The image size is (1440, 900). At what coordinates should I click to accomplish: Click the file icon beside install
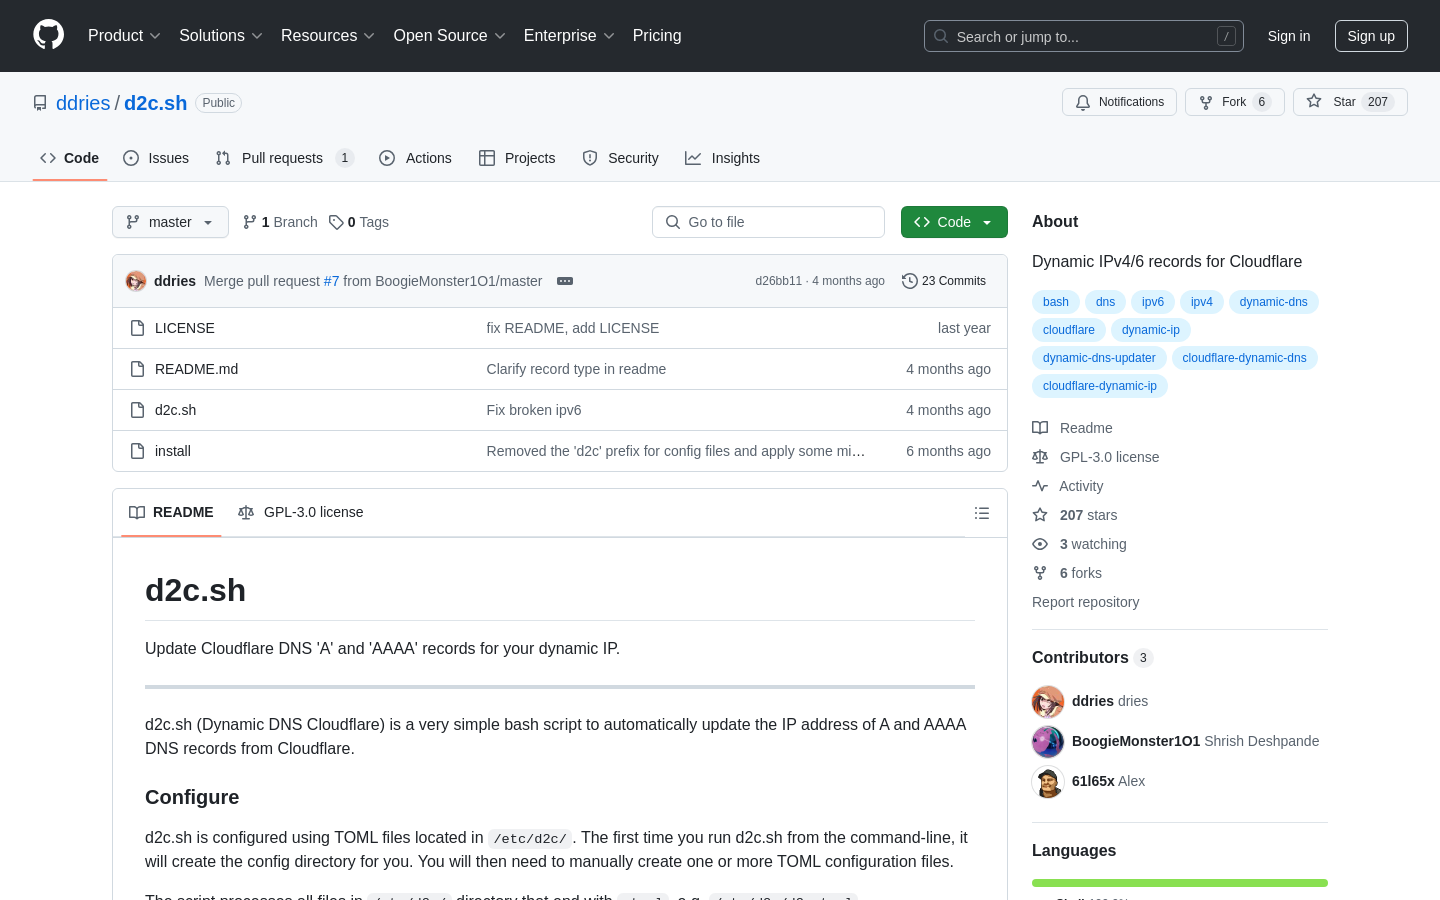pos(138,451)
